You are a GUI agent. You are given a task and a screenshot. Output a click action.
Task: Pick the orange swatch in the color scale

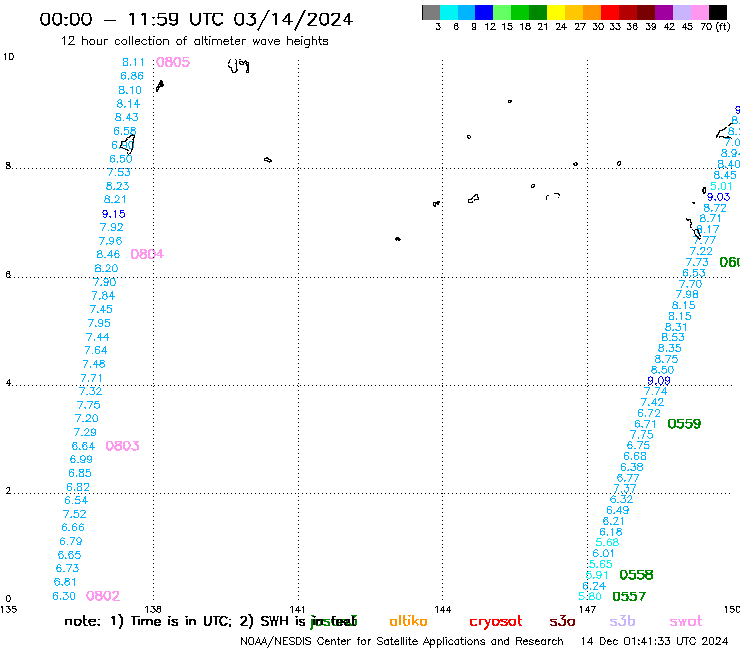point(592,12)
